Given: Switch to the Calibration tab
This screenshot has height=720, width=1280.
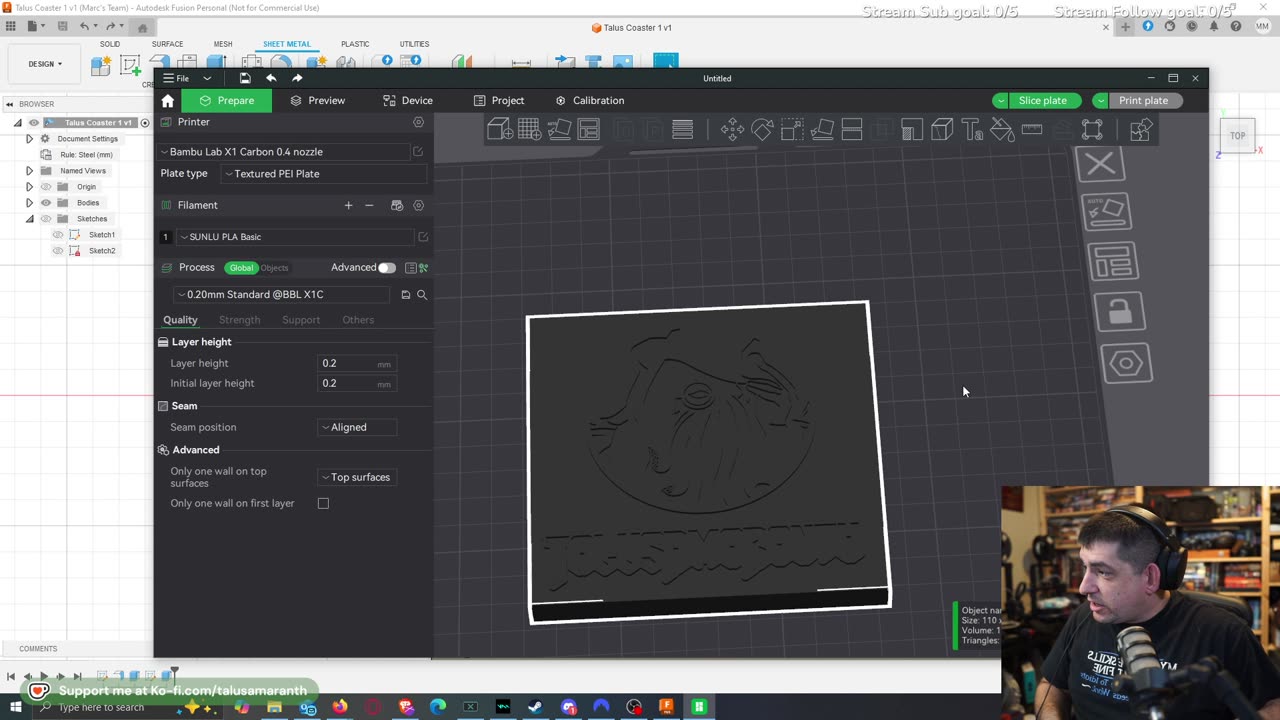Looking at the screenshot, I should (590, 101).
